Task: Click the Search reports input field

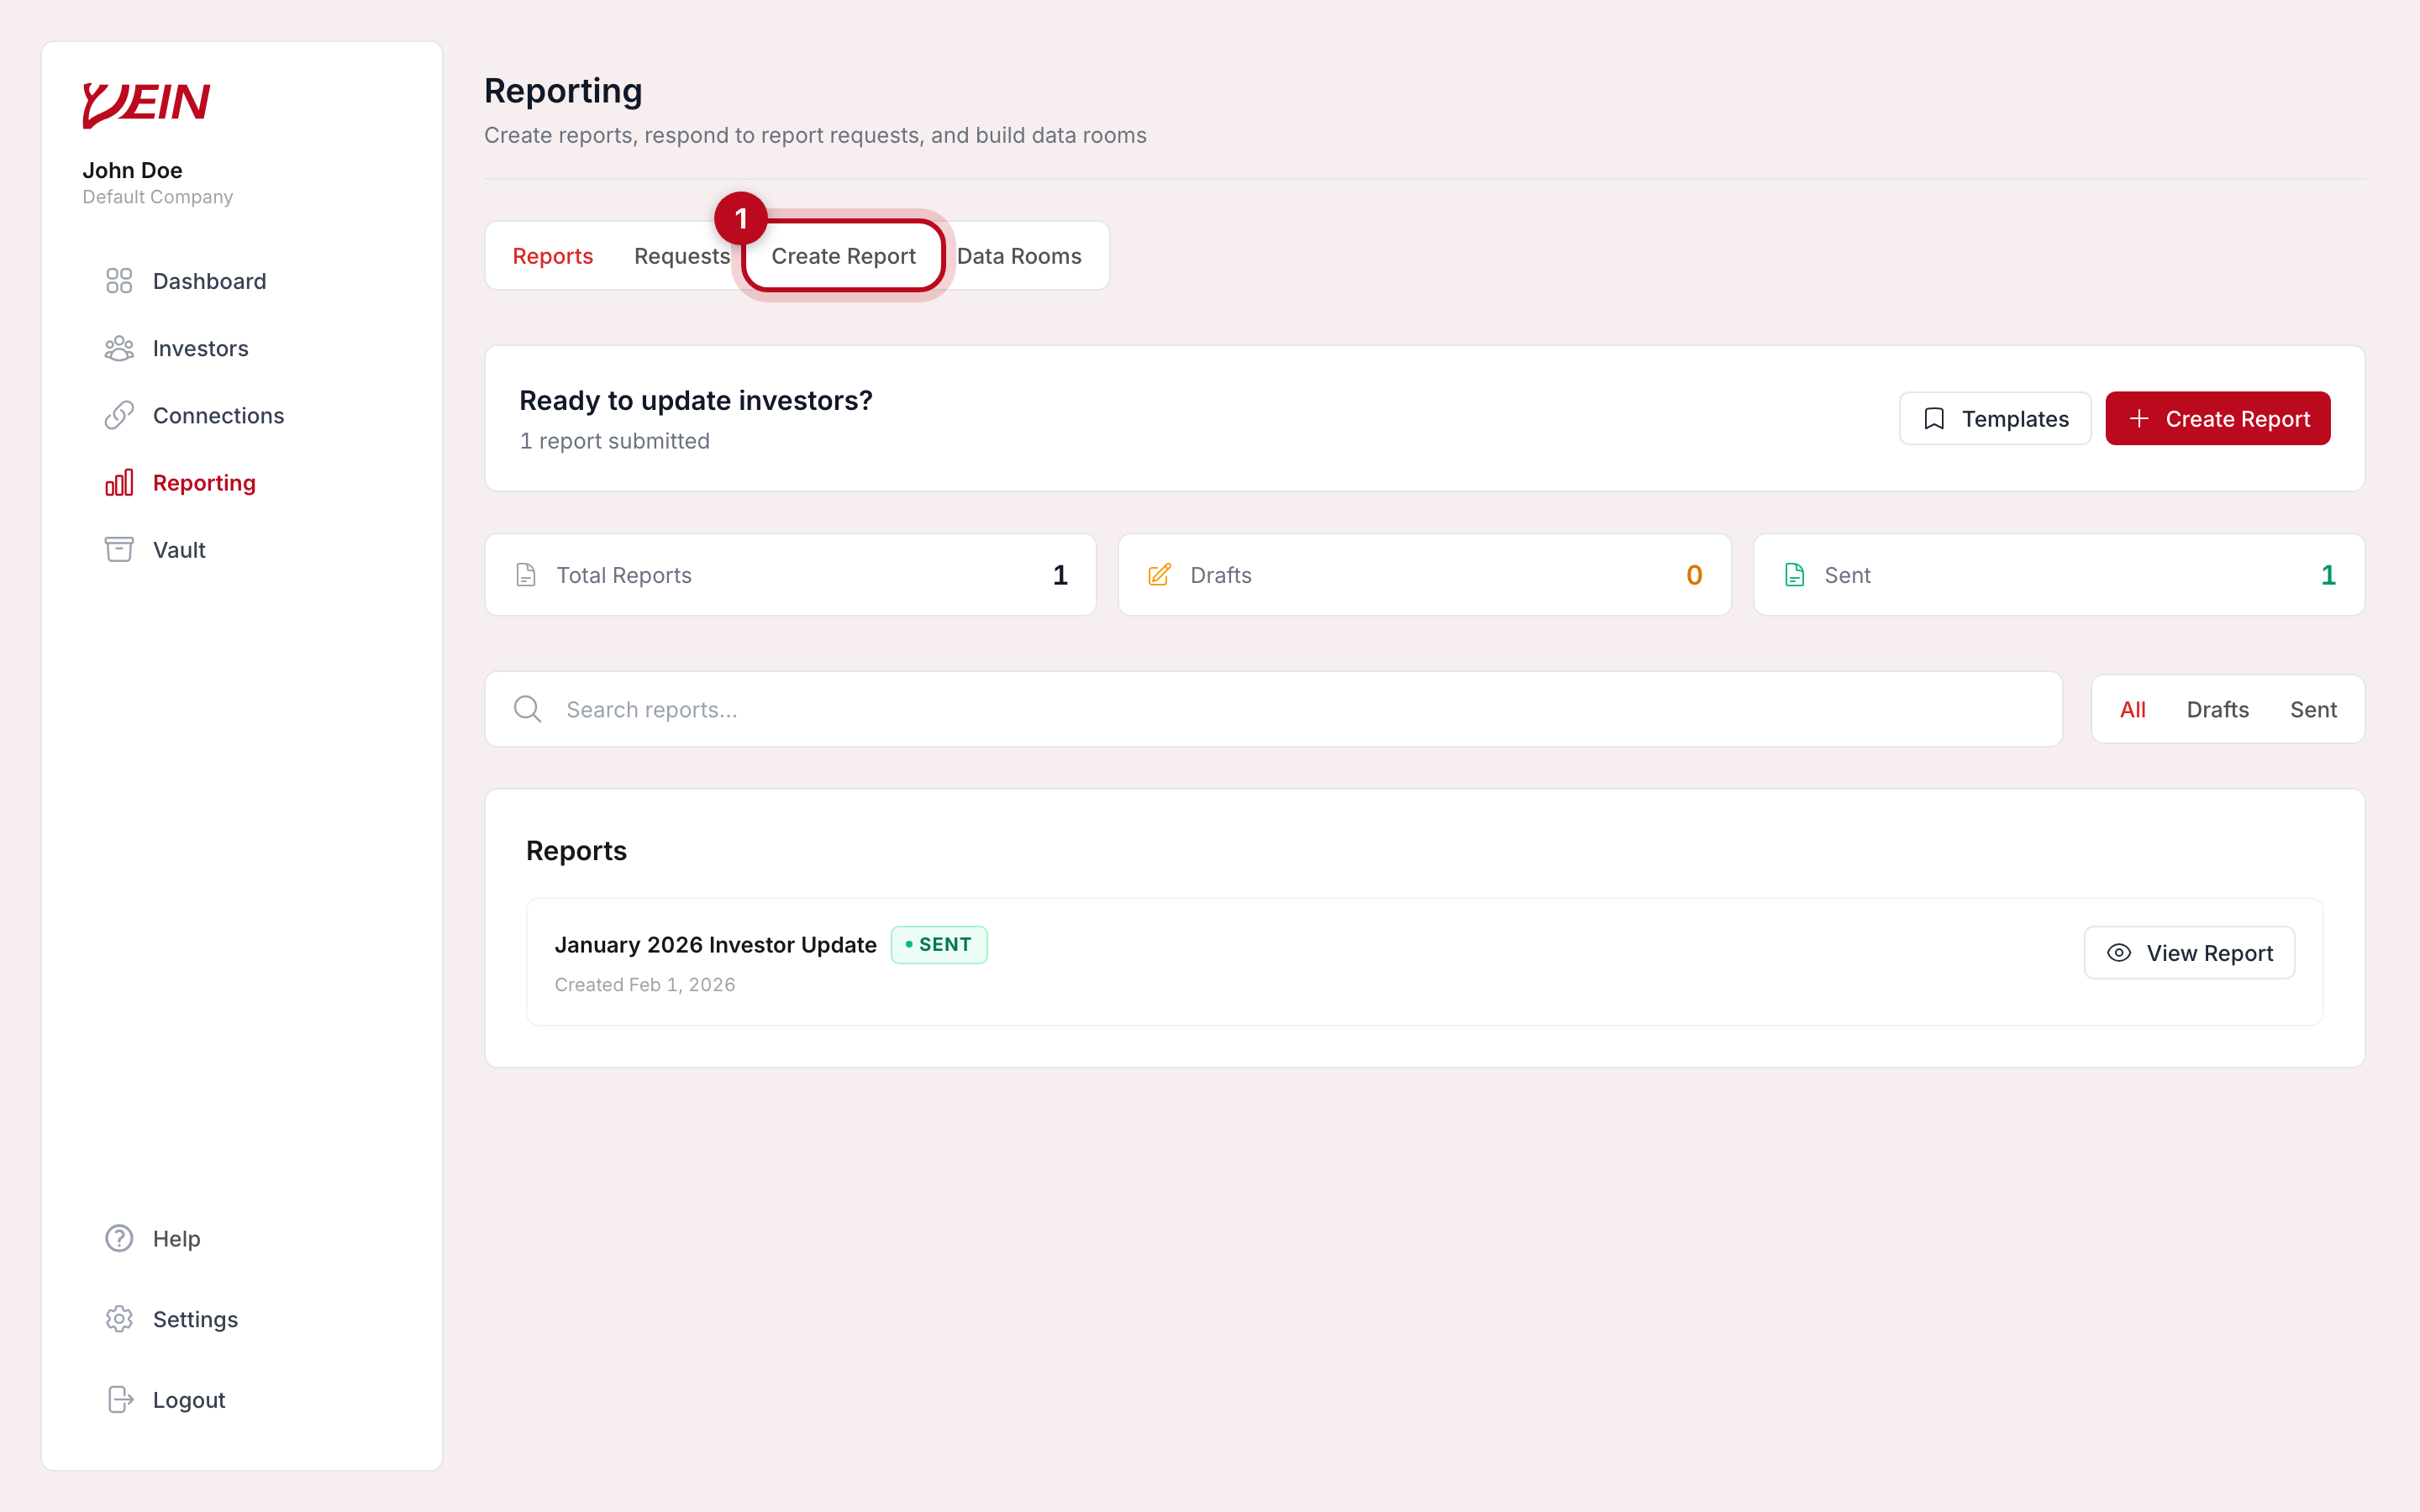Action: click(x=1273, y=709)
